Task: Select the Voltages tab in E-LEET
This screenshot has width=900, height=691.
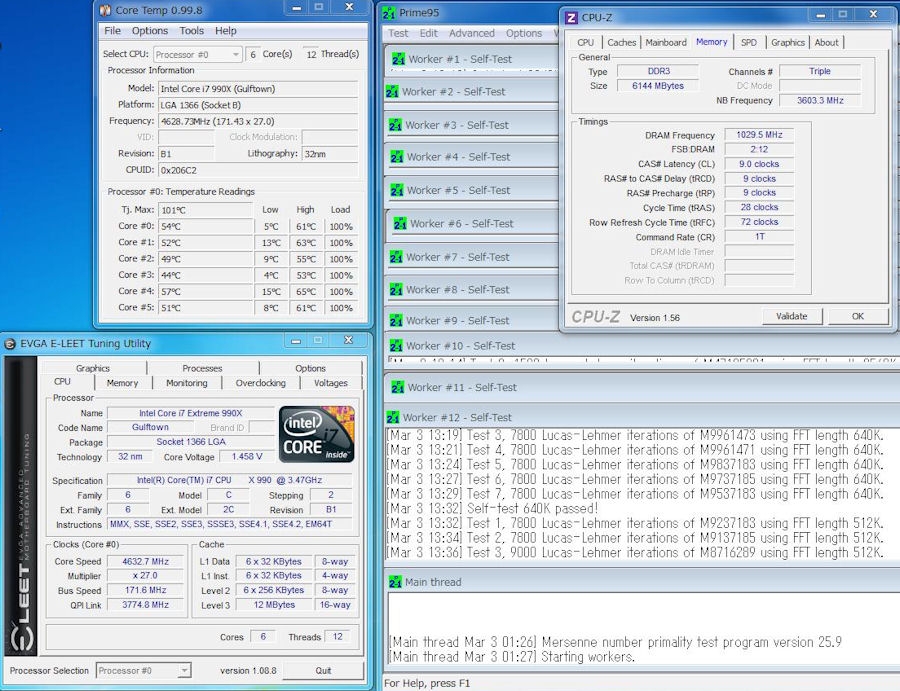Action: tap(331, 383)
